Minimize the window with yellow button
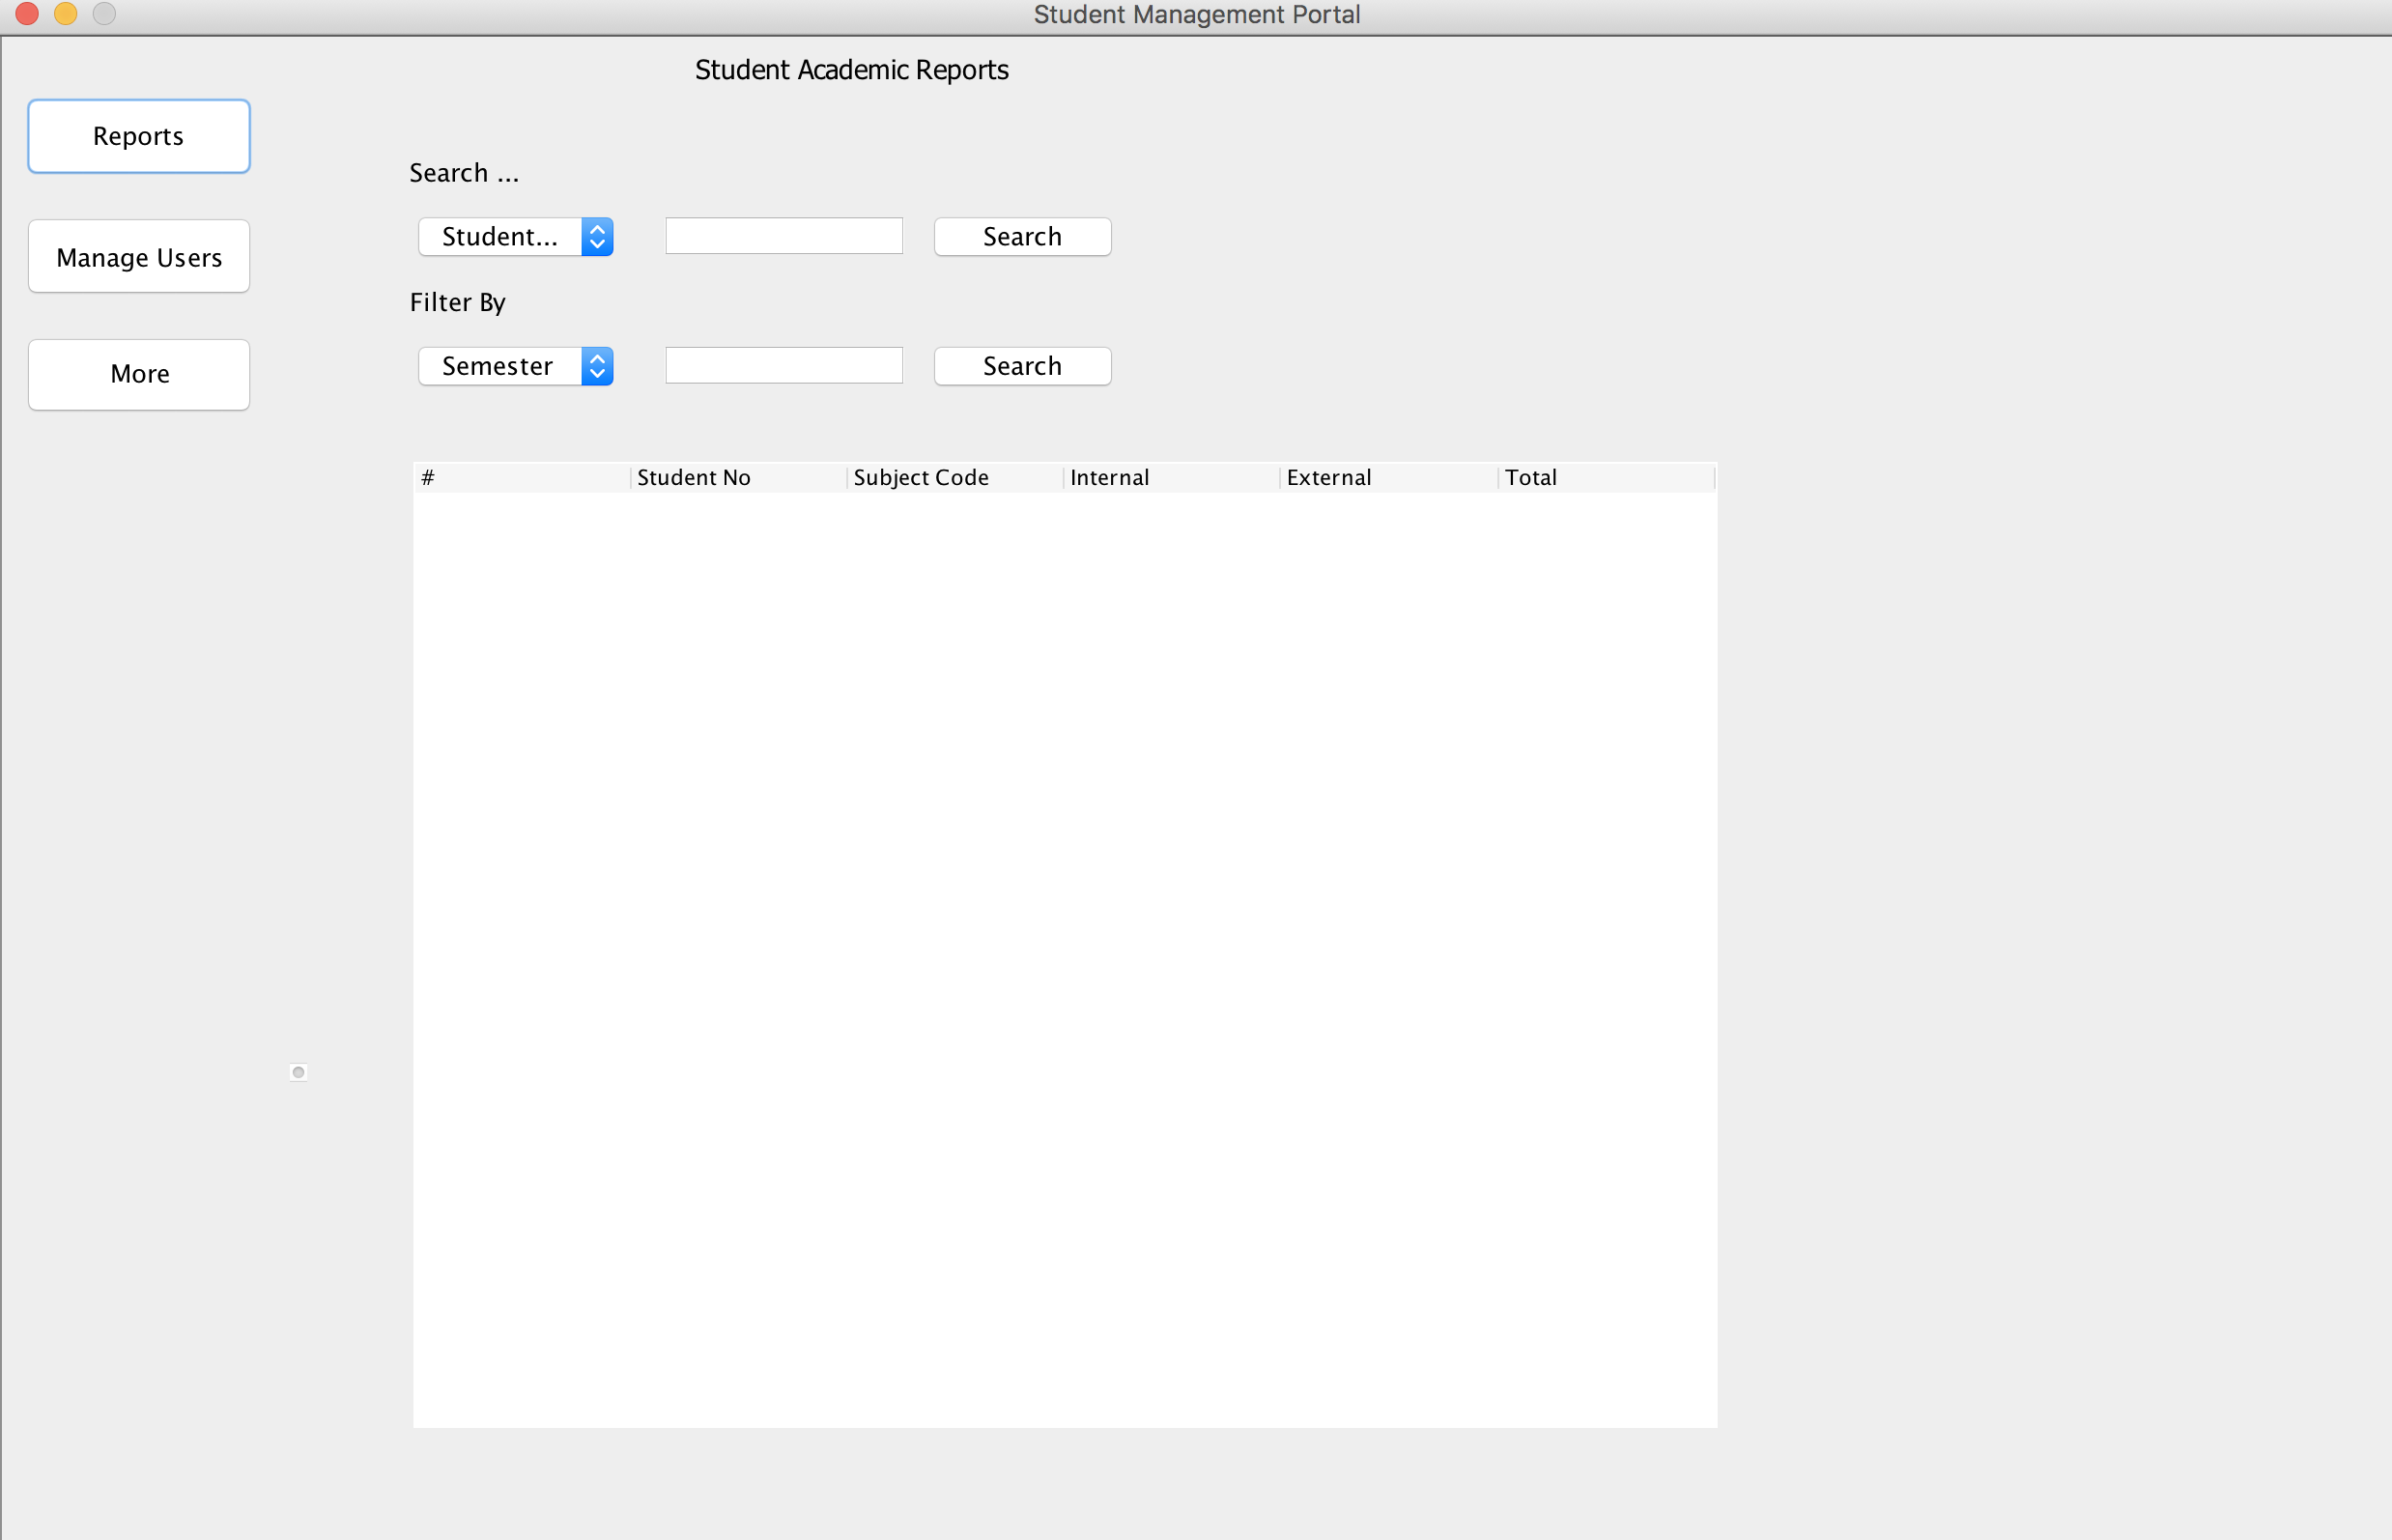The image size is (2392, 1540). 66,14
